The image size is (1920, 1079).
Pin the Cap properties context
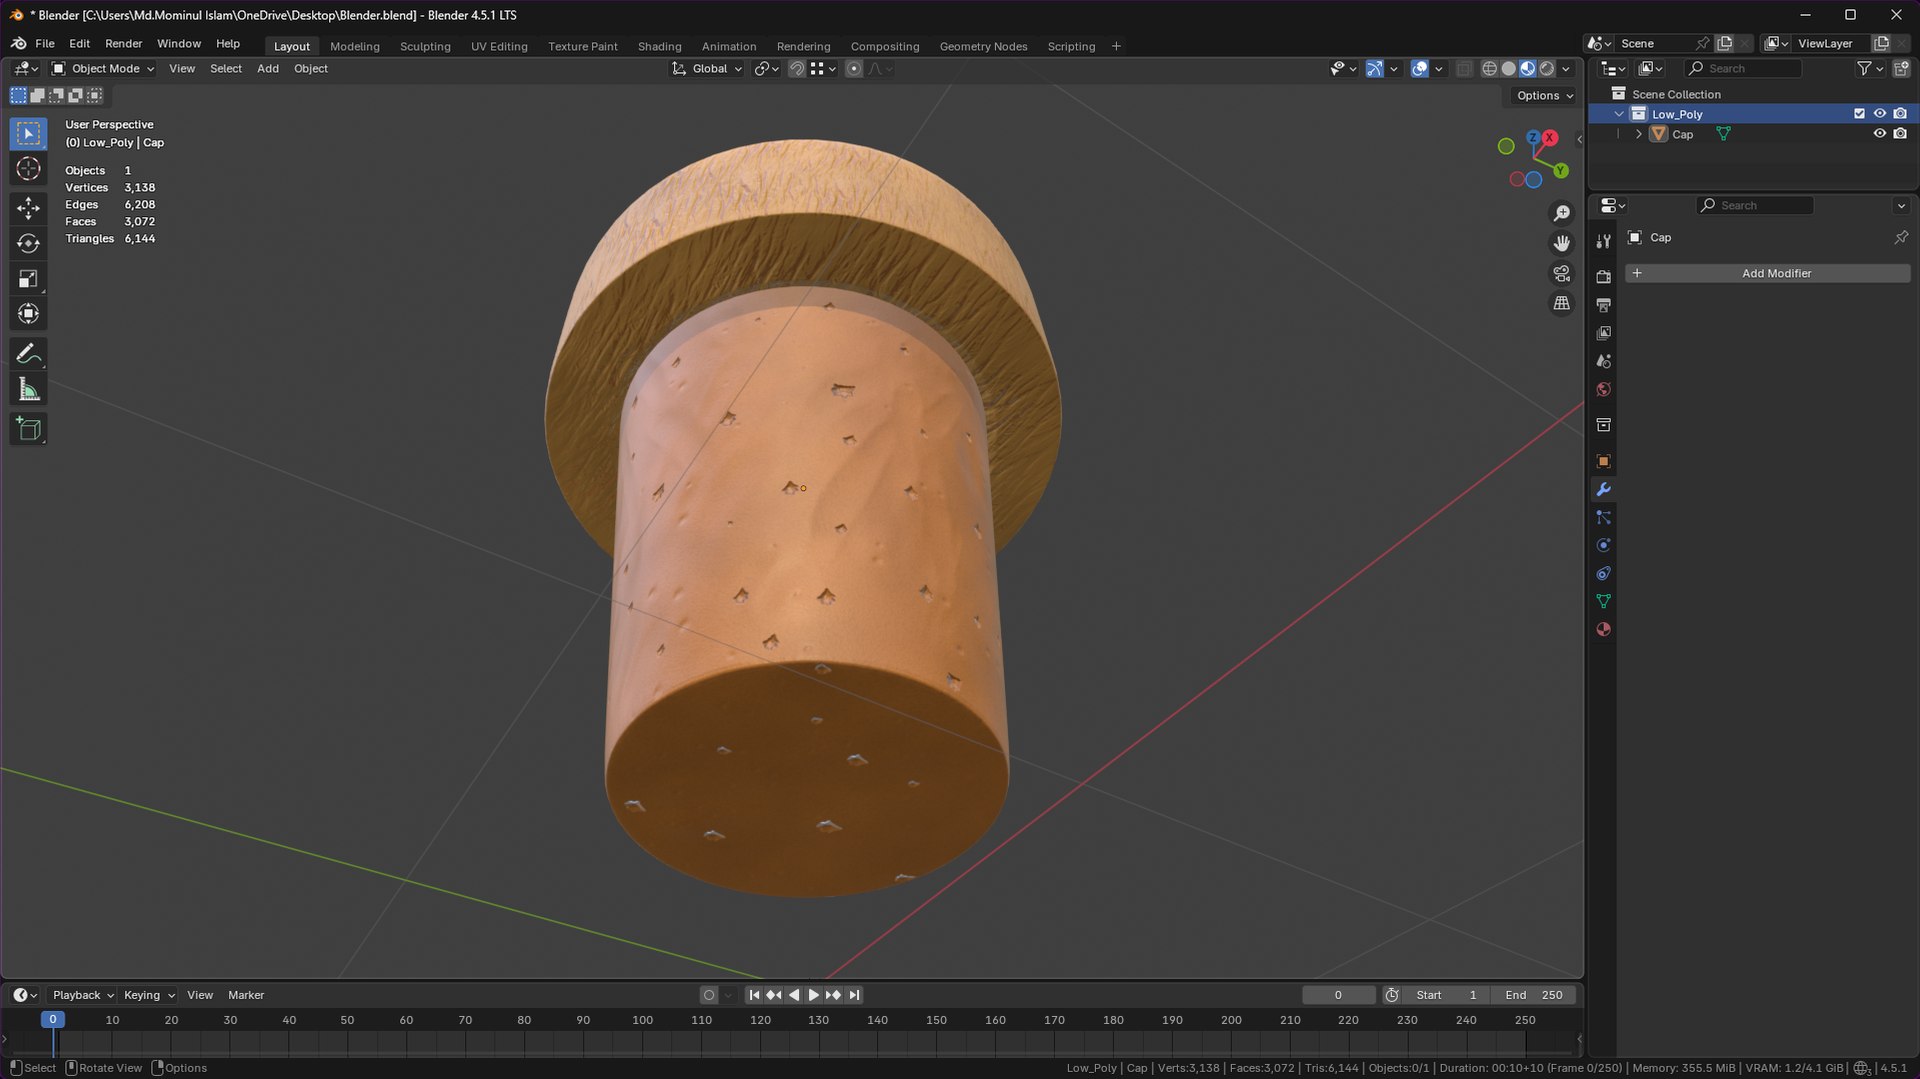point(1901,237)
